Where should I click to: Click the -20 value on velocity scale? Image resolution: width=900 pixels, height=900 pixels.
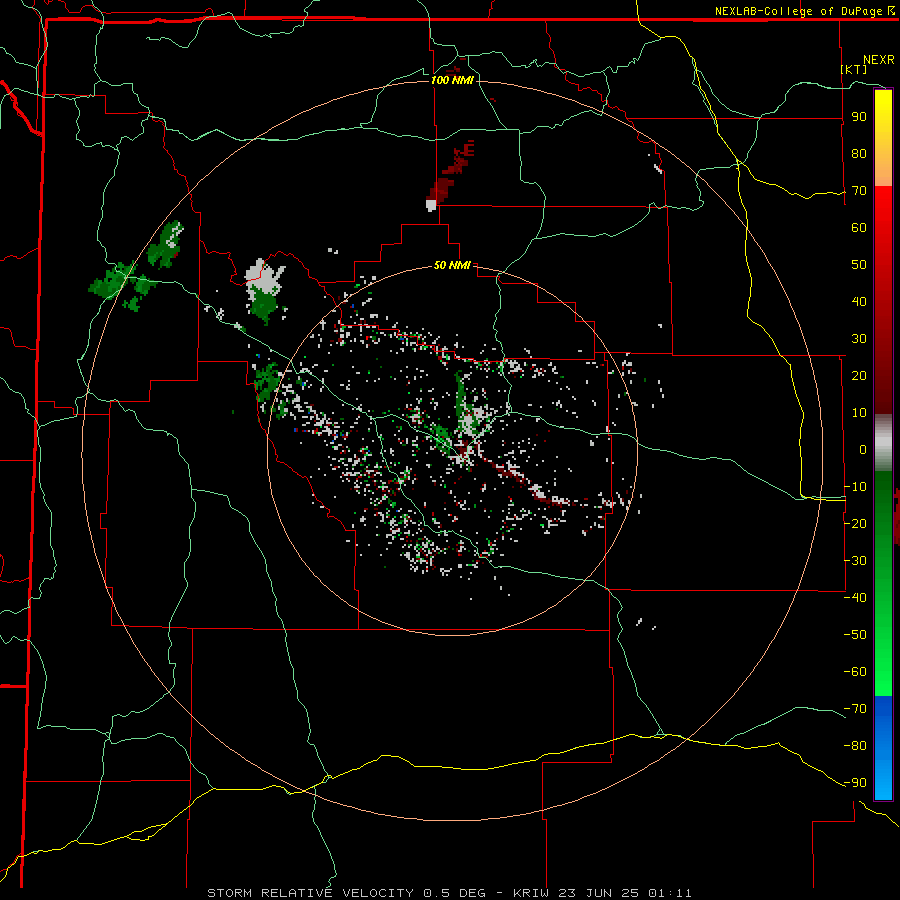point(856,524)
